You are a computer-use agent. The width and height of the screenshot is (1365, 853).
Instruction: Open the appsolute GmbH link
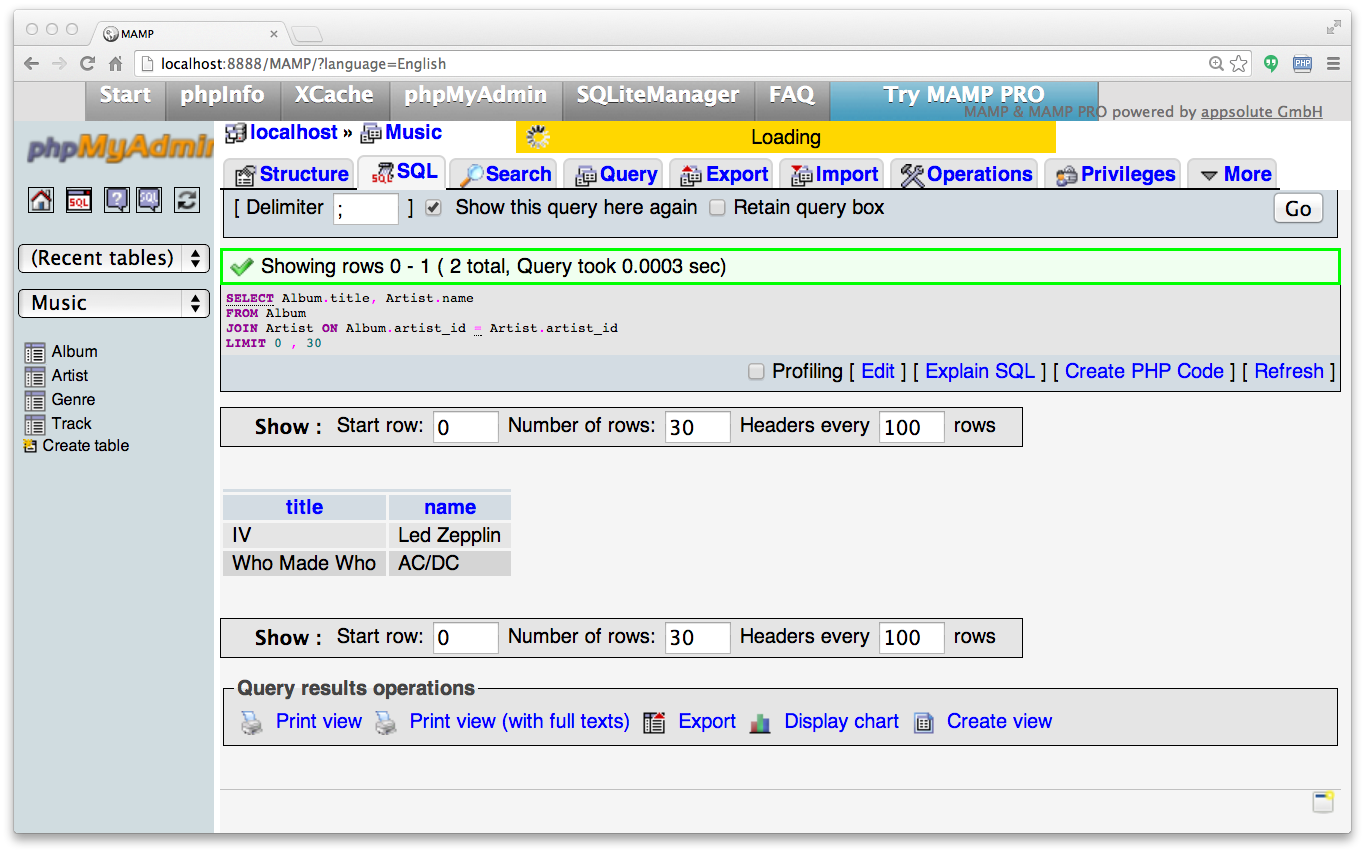[1262, 112]
